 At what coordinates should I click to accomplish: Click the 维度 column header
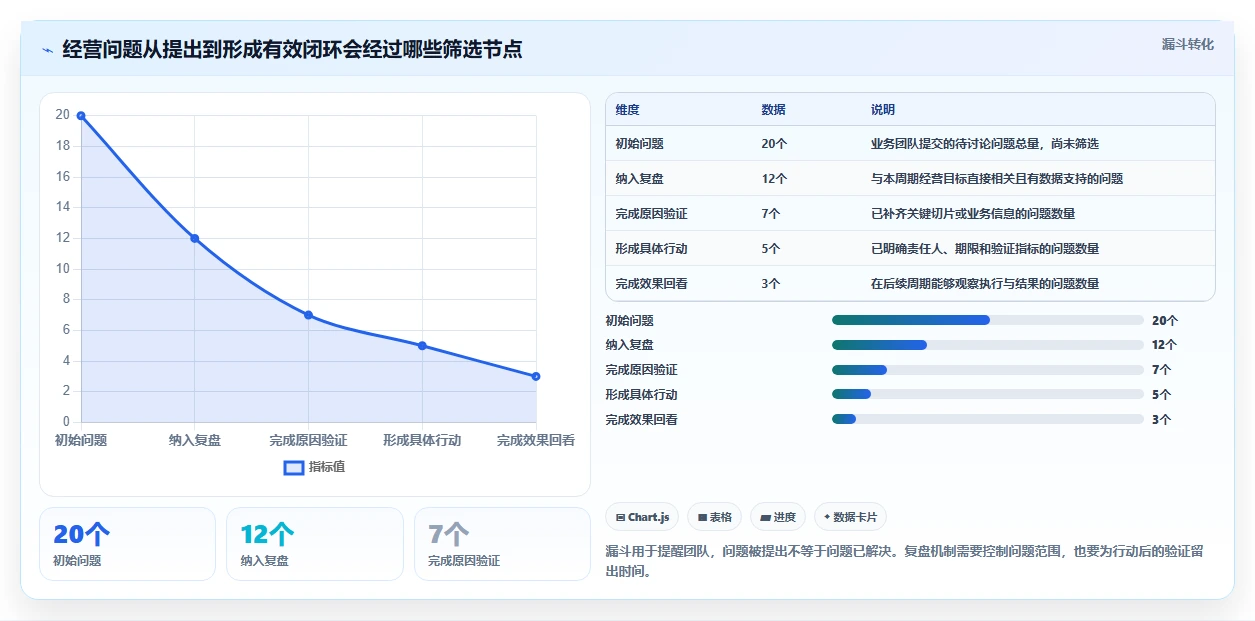click(x=628, y=110)
